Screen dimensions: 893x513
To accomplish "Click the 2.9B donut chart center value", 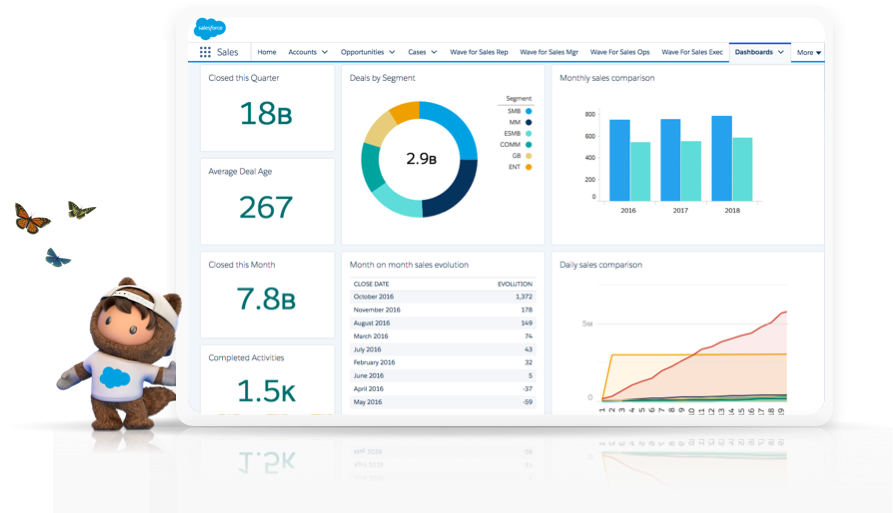I will (x=421, y=159).
